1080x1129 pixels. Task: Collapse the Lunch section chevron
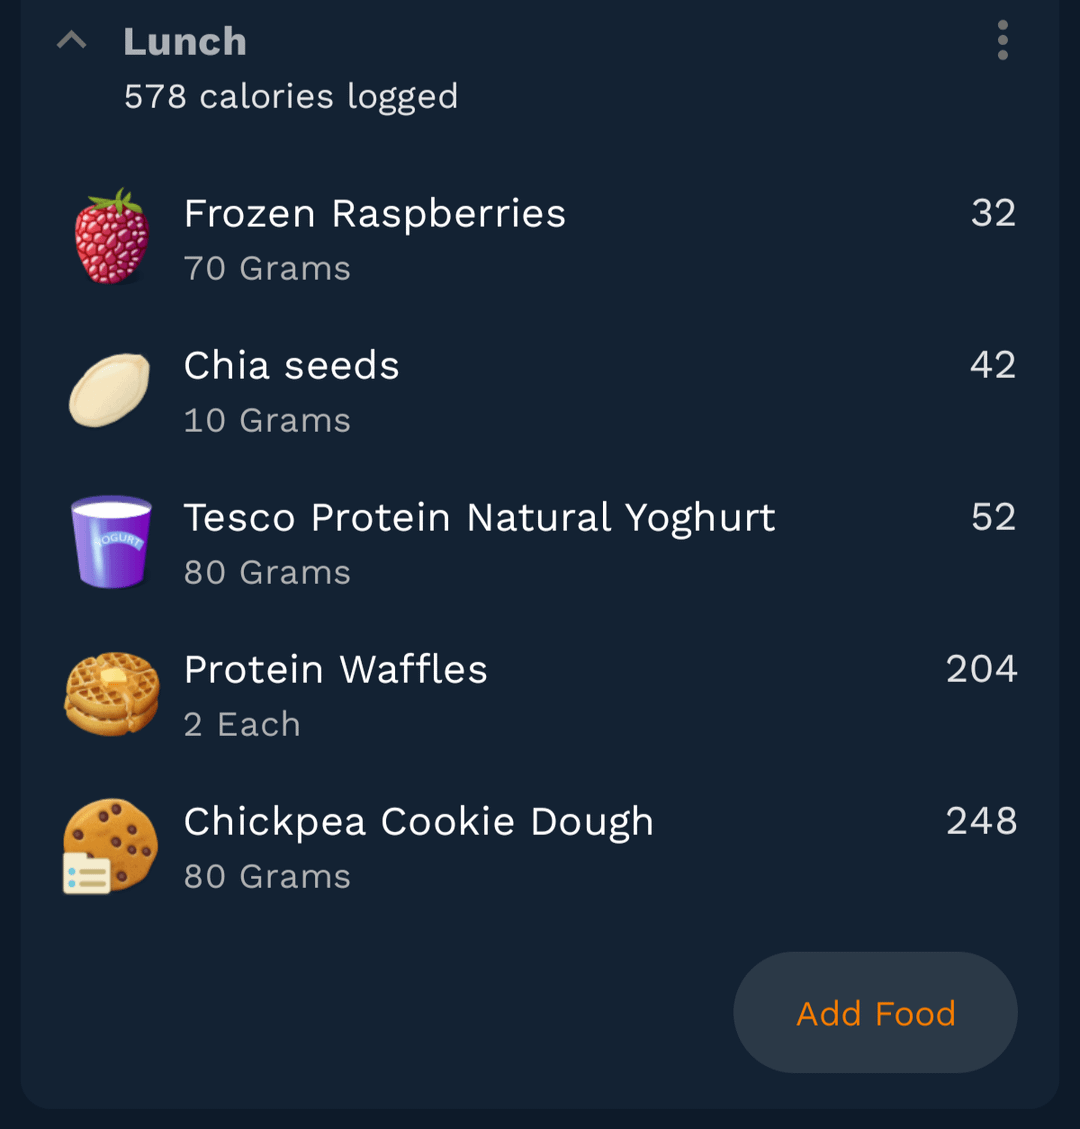click(72, 41)
